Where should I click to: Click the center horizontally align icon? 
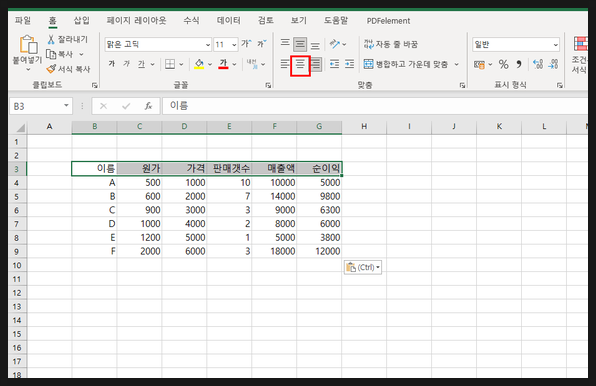300,65
